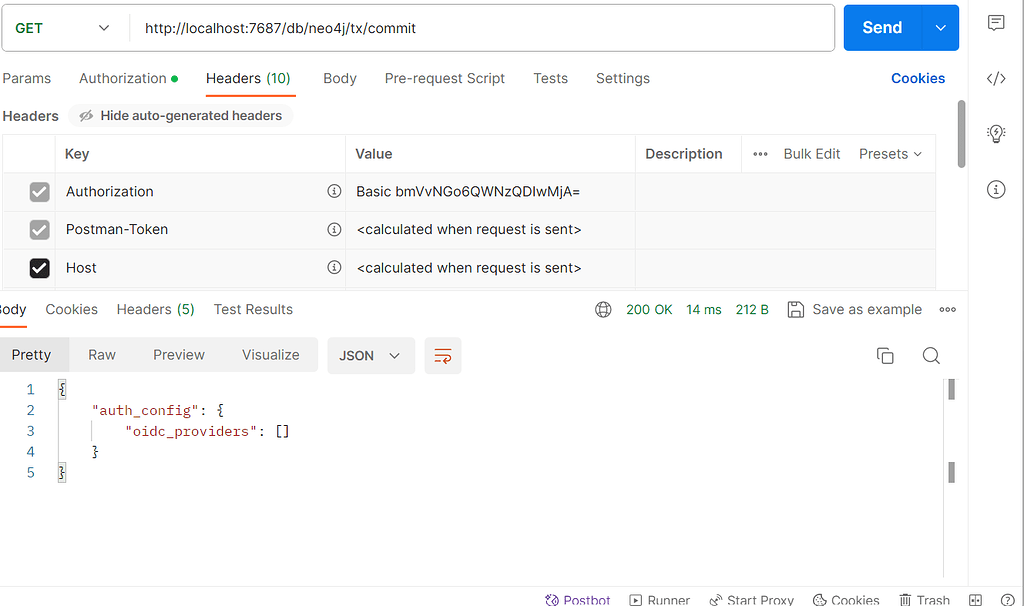Open the request Cookies link
This screenshot has width=1024, height=606.
pyautogui.click(x=918, y=78)
